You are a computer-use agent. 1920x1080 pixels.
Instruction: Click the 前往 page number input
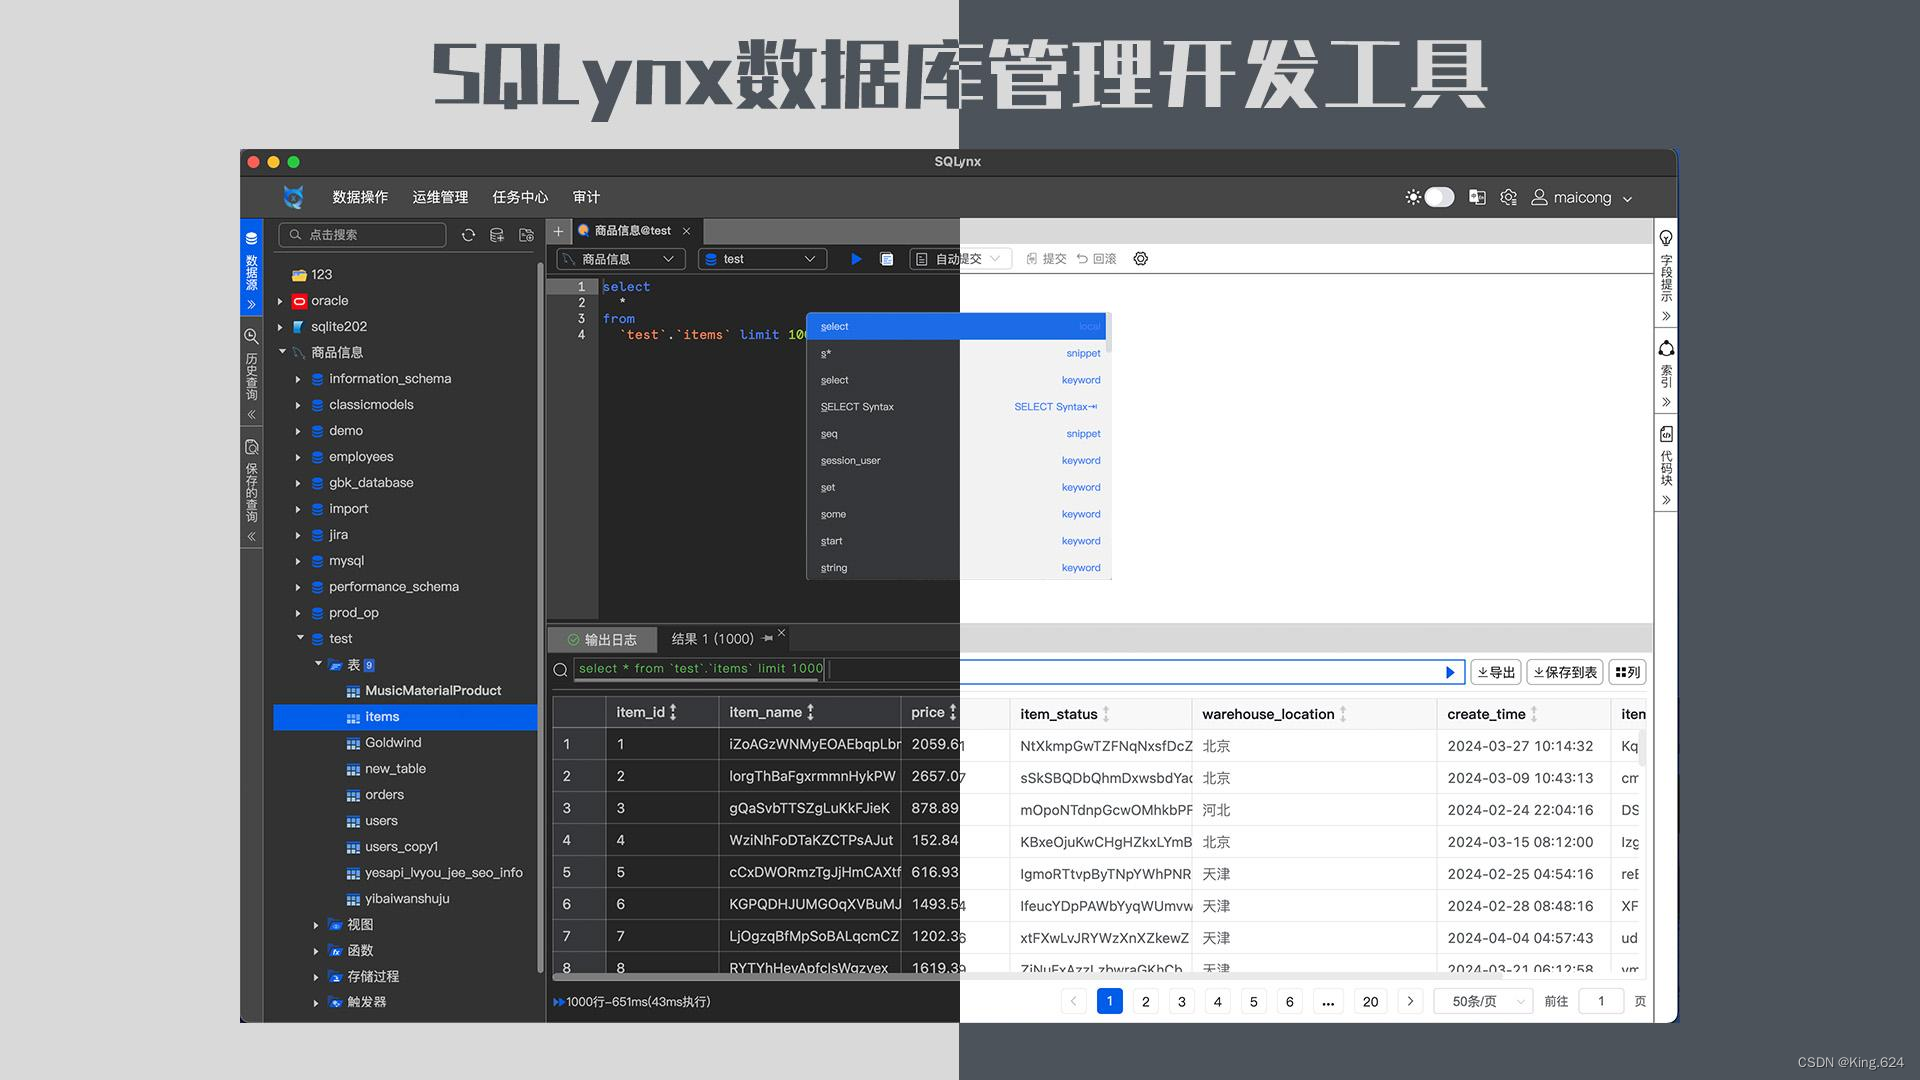click(x=1601, y=1001)
